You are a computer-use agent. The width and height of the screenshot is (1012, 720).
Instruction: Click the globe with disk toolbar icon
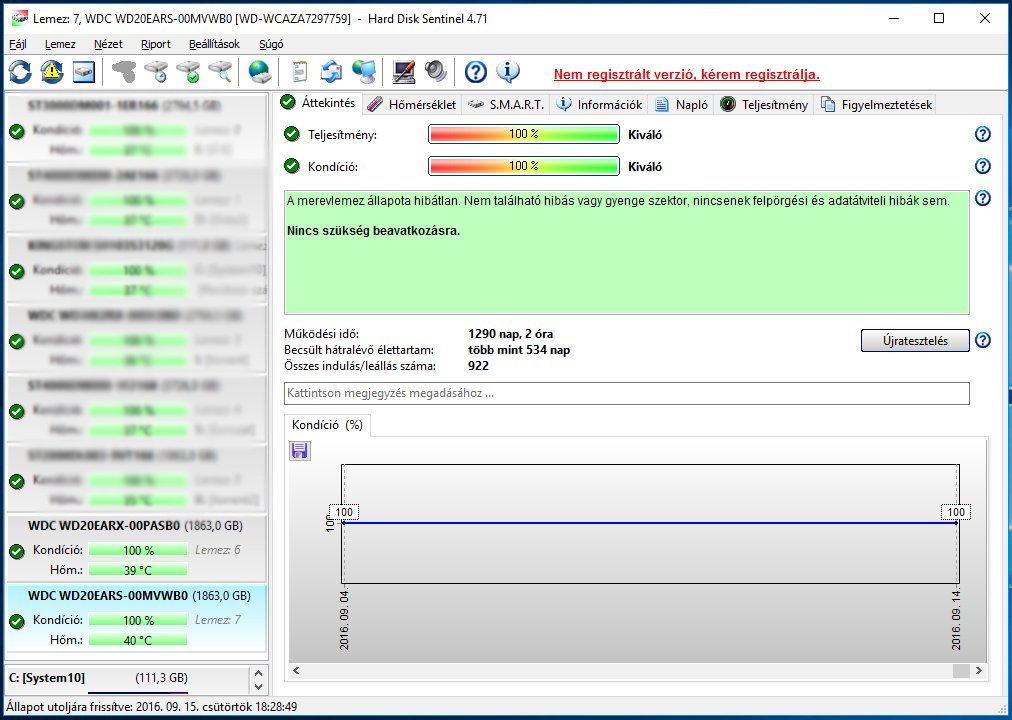[x=259, y=72]
